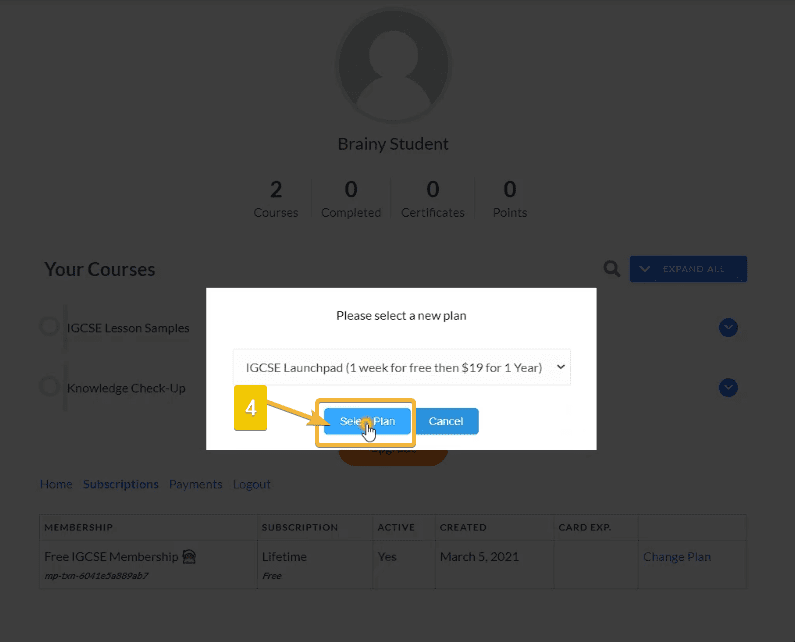The image size is (795, 642).
Task: Click the yellow step 4 marker
Action: [x=251, y=409]
